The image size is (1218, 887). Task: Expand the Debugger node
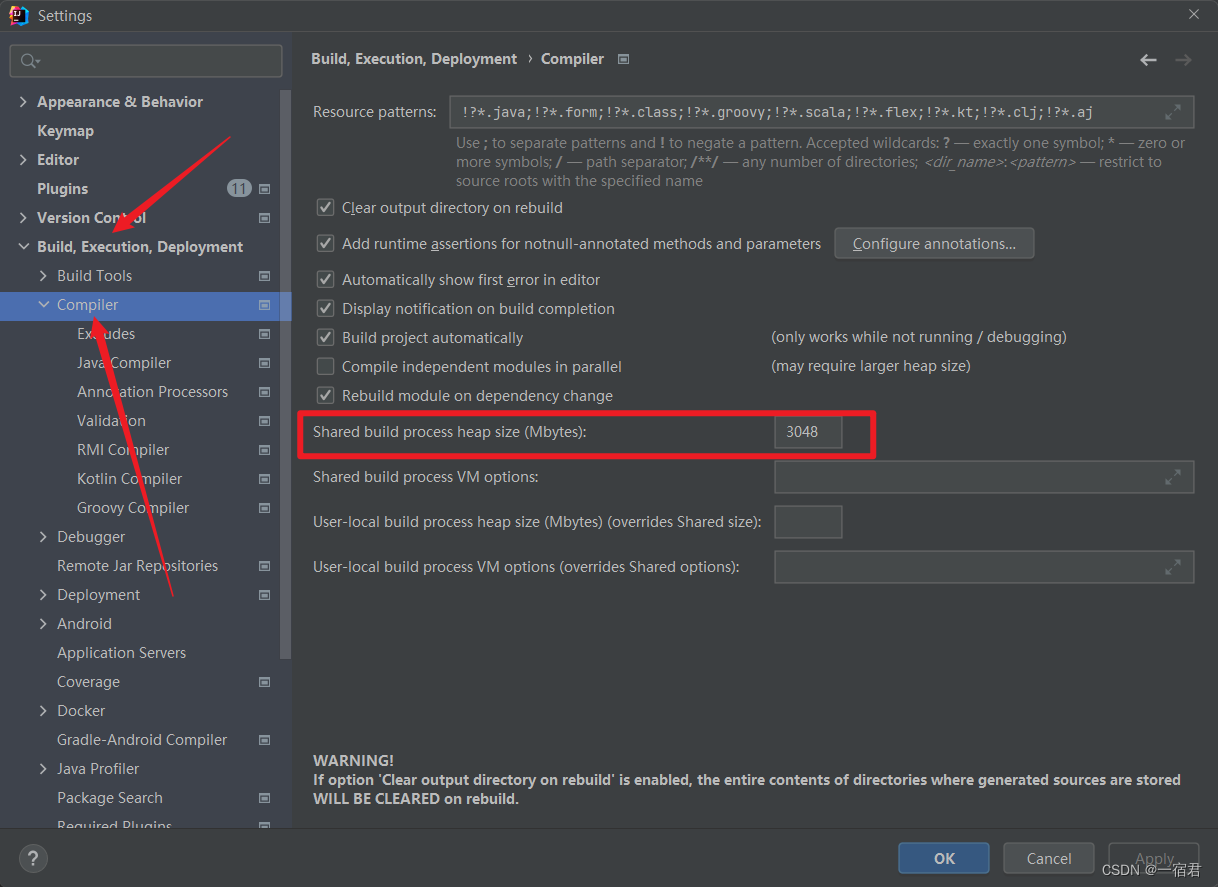pos(43,537)
